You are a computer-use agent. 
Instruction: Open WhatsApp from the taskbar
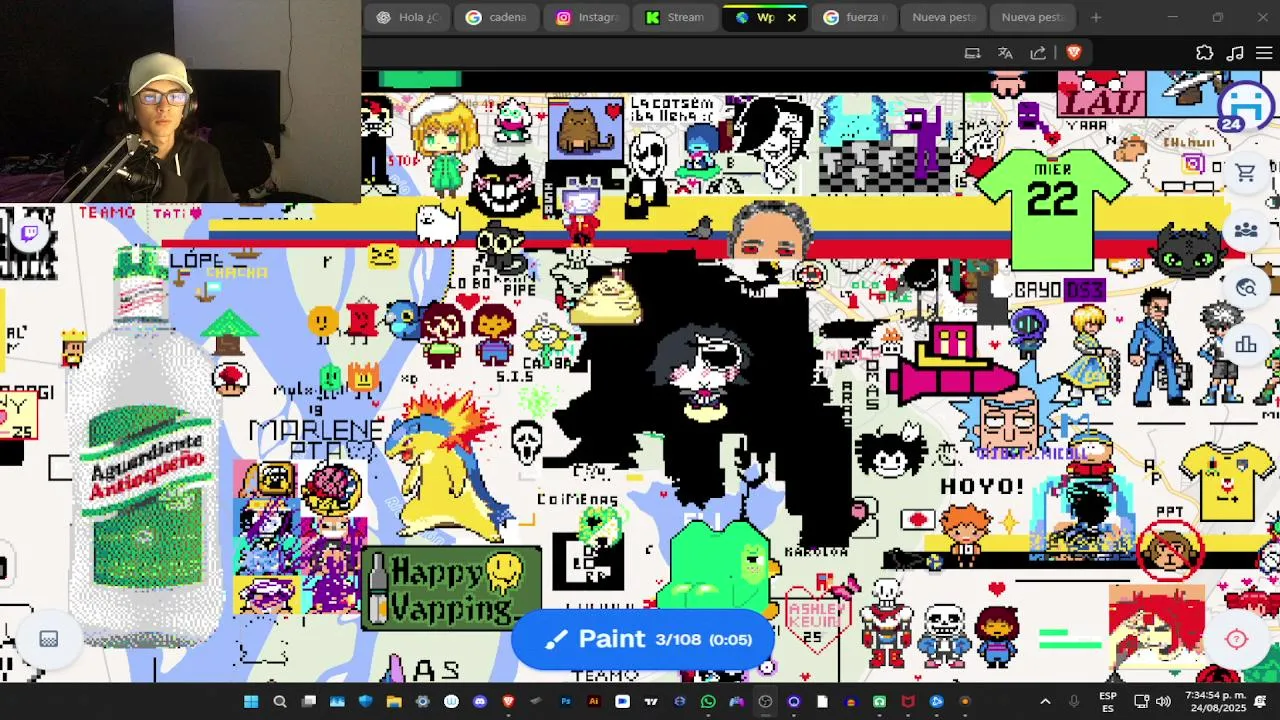point(708,701)
